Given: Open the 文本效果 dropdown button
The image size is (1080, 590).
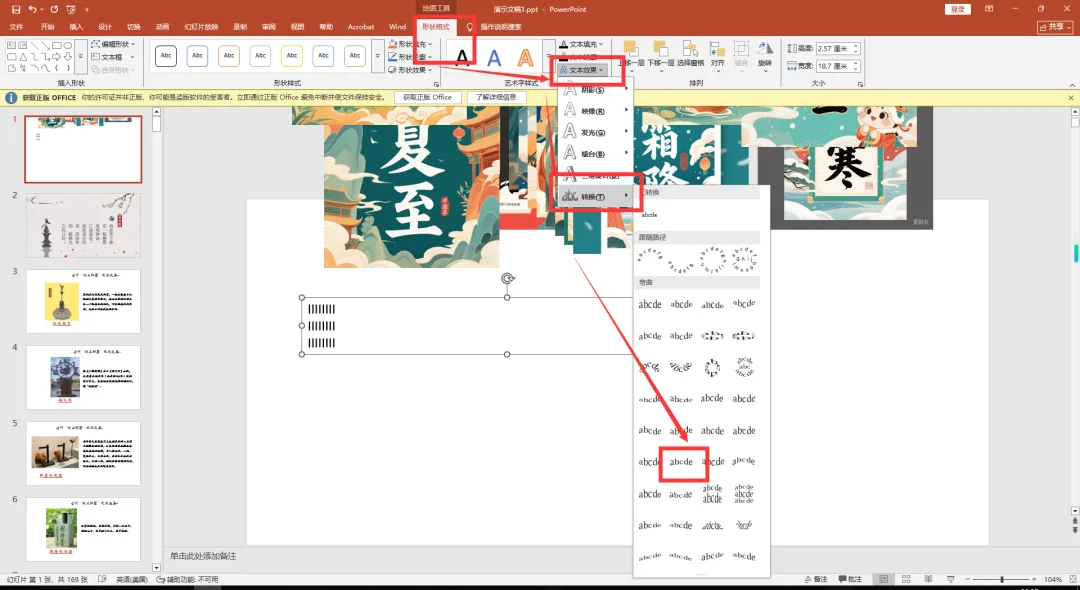Looking at the screenshot, I should pyautogui.click(x=582, y=70).
